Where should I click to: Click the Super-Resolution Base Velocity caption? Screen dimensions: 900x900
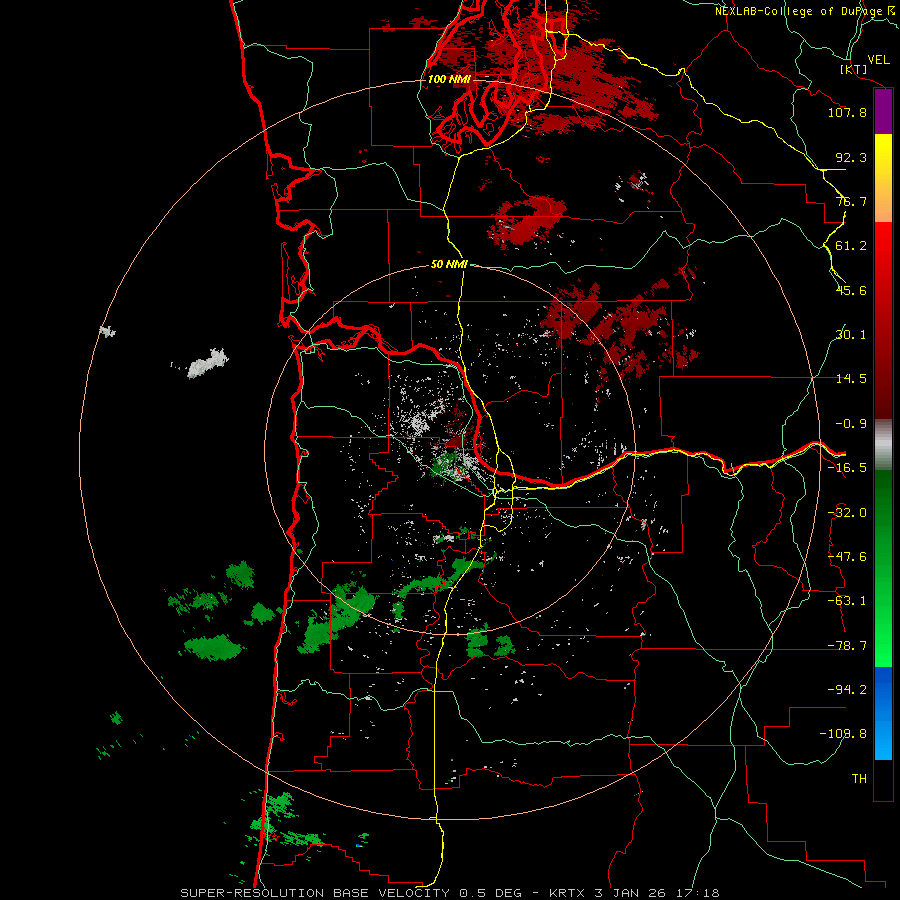[449, 893]
